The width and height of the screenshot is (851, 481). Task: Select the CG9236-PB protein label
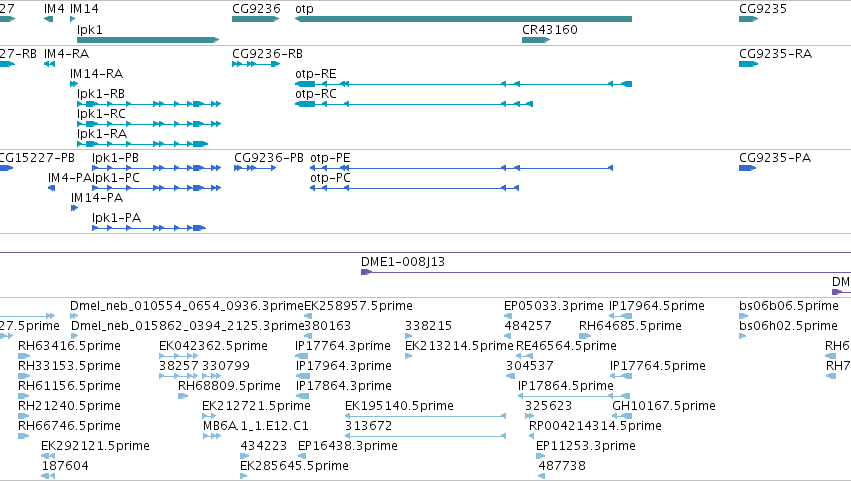[269, 158]
